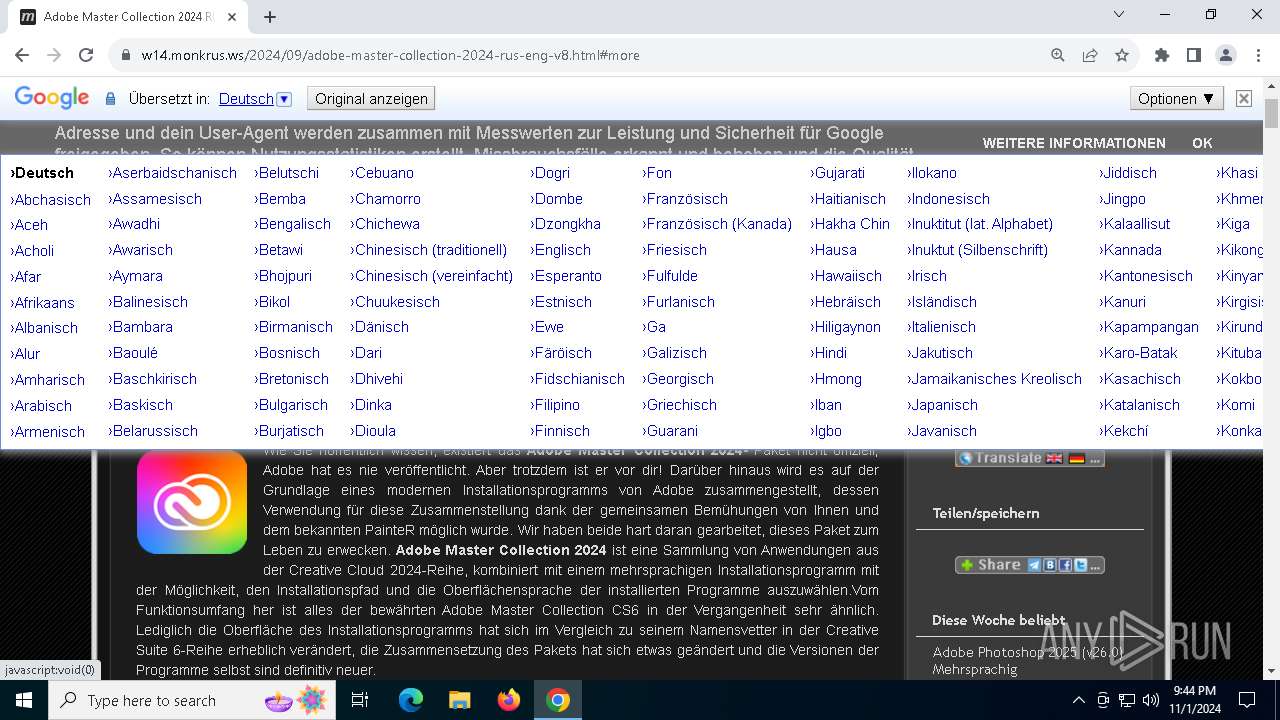The image size is (1280, 720).
Task: Select Chinesisch (traditionell) language
Action: 428,250
